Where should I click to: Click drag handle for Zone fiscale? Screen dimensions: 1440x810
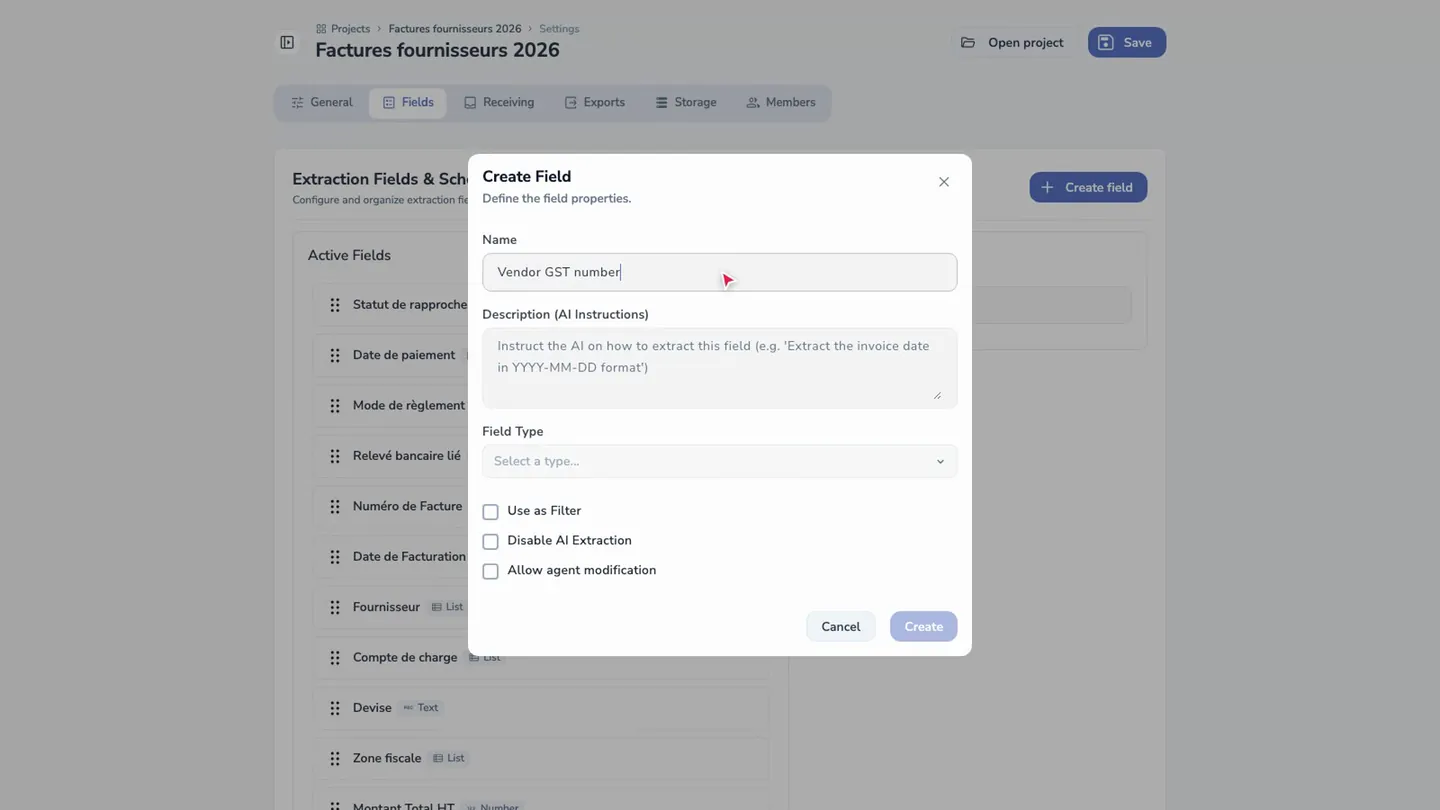tap(335, 758)
